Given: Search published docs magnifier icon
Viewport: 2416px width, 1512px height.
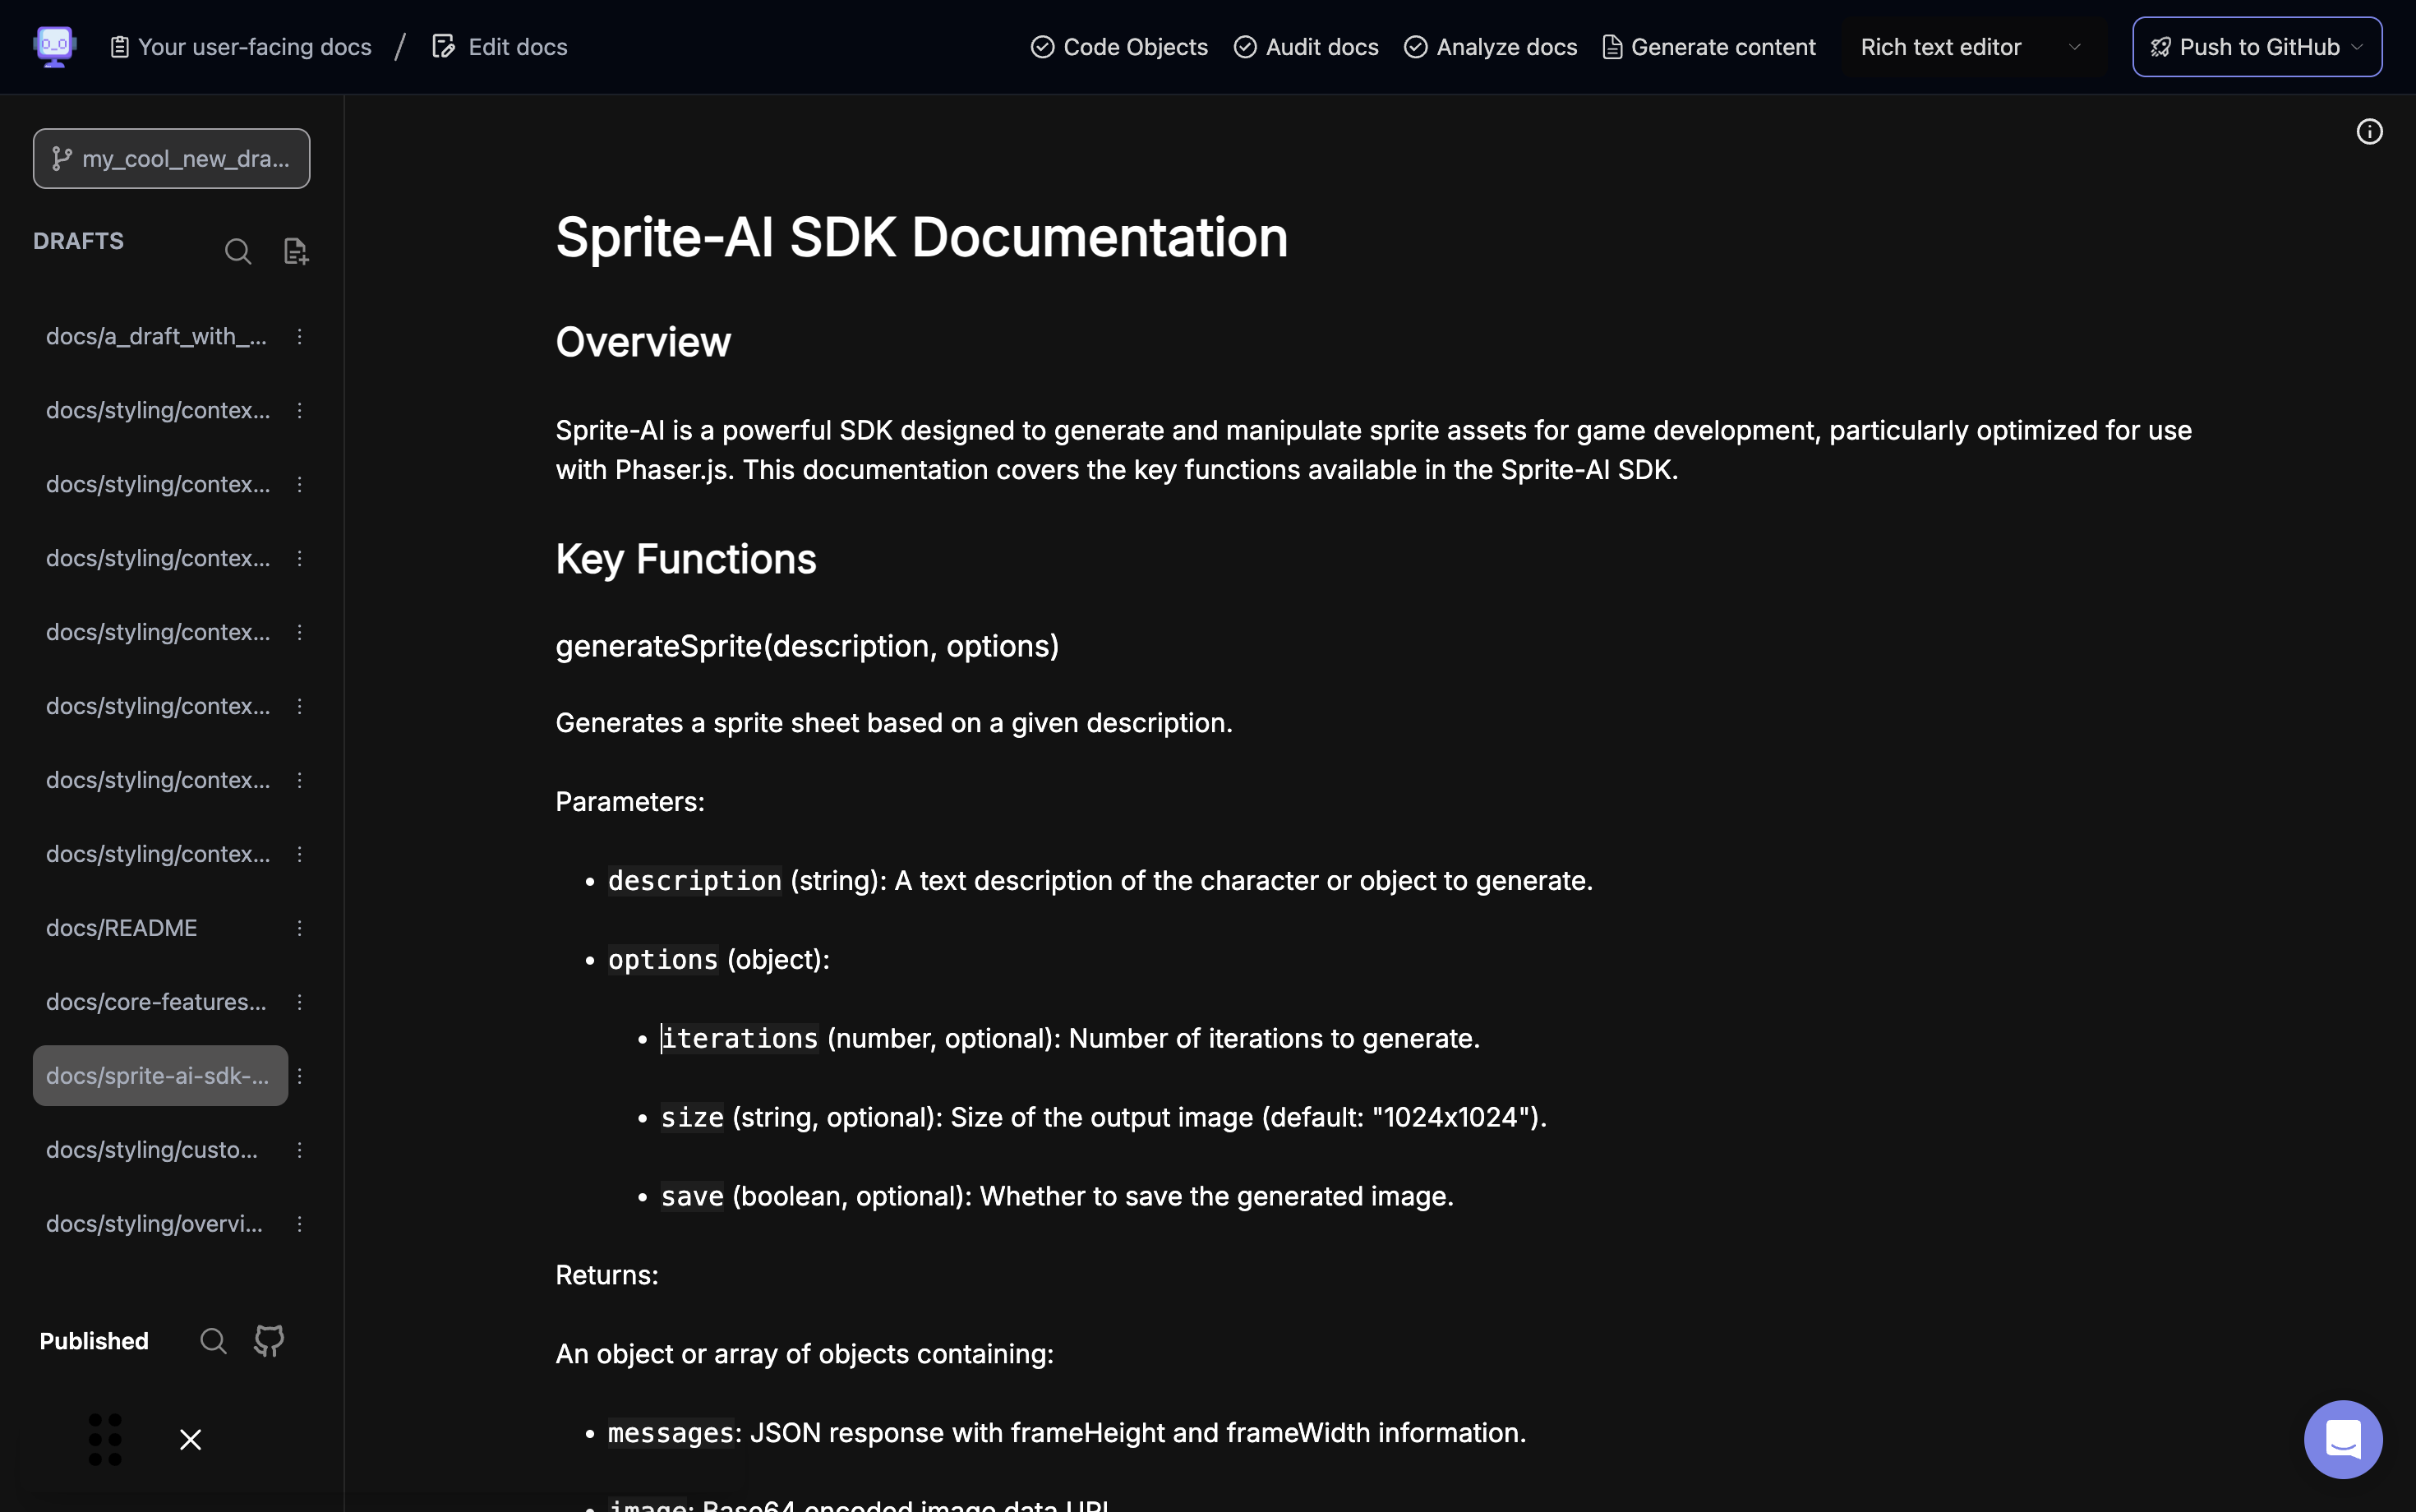Looking at the screenshot, I should tap(213, 1340).
